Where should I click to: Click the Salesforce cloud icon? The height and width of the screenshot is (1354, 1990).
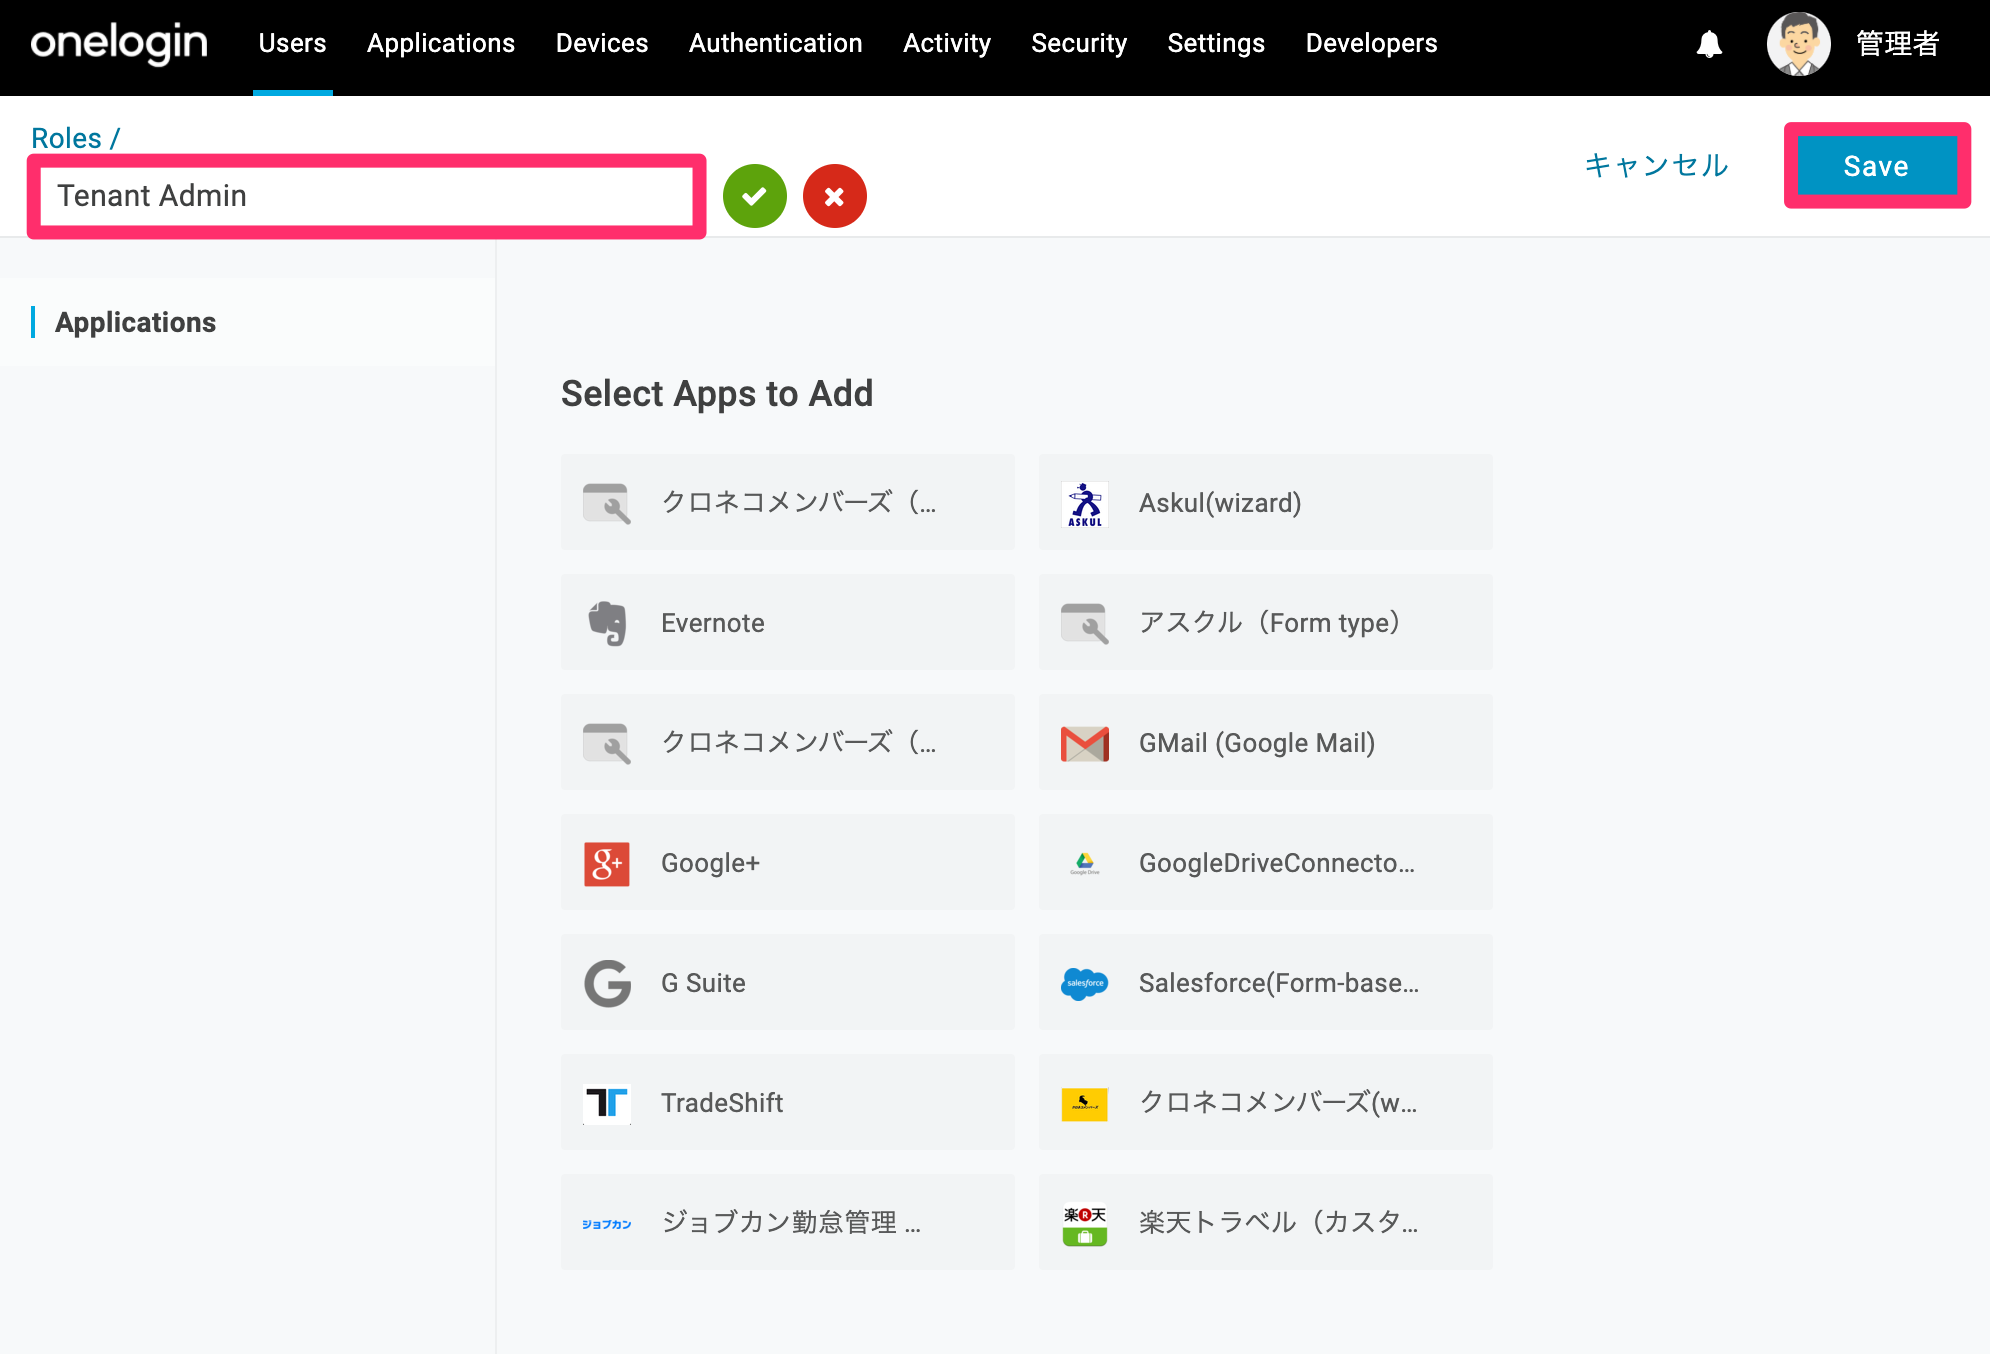[x=1085, y=983]
